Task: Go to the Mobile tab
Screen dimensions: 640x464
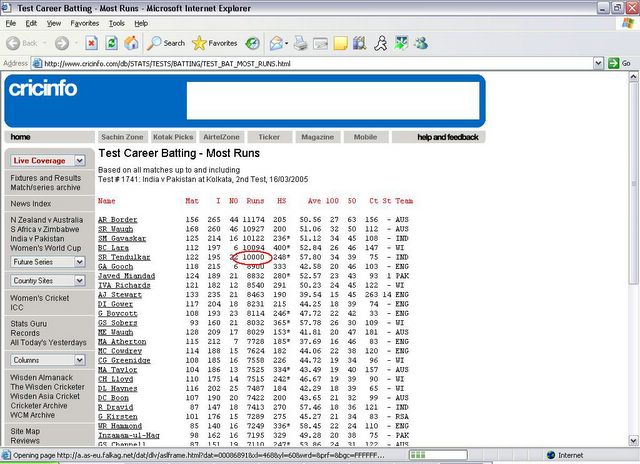Action: coord(365,137)
